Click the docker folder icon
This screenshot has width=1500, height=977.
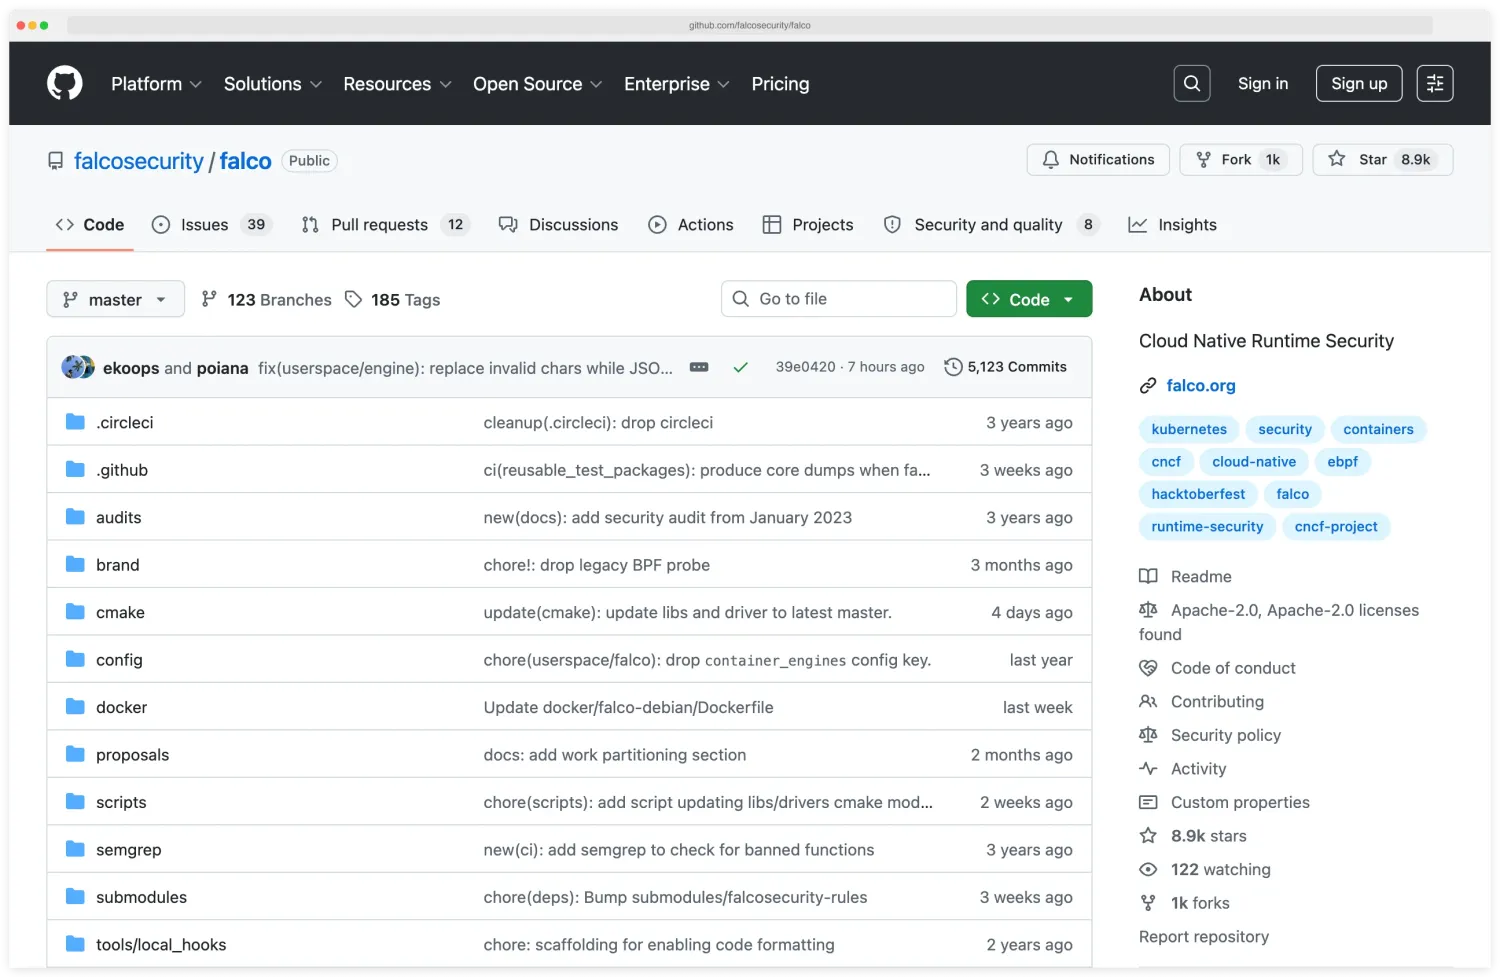click(75, 707)
